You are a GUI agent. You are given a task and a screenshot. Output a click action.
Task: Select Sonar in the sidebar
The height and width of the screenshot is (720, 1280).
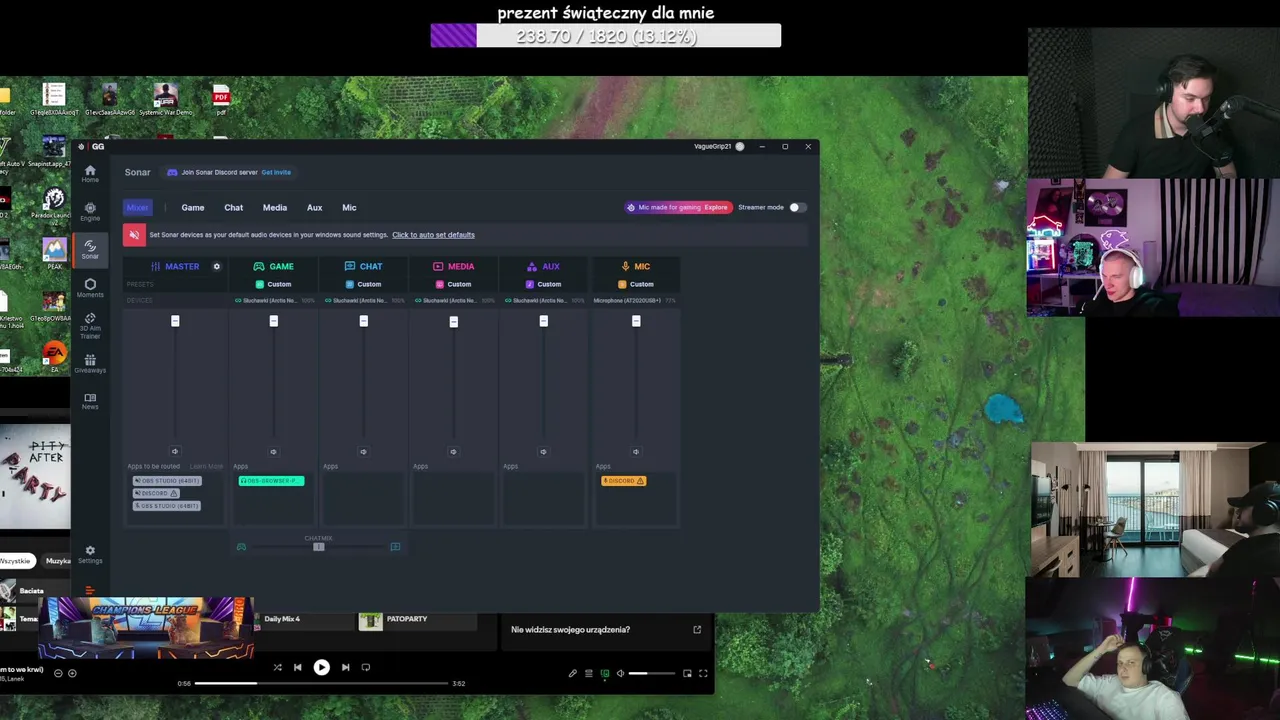point(90,249)
